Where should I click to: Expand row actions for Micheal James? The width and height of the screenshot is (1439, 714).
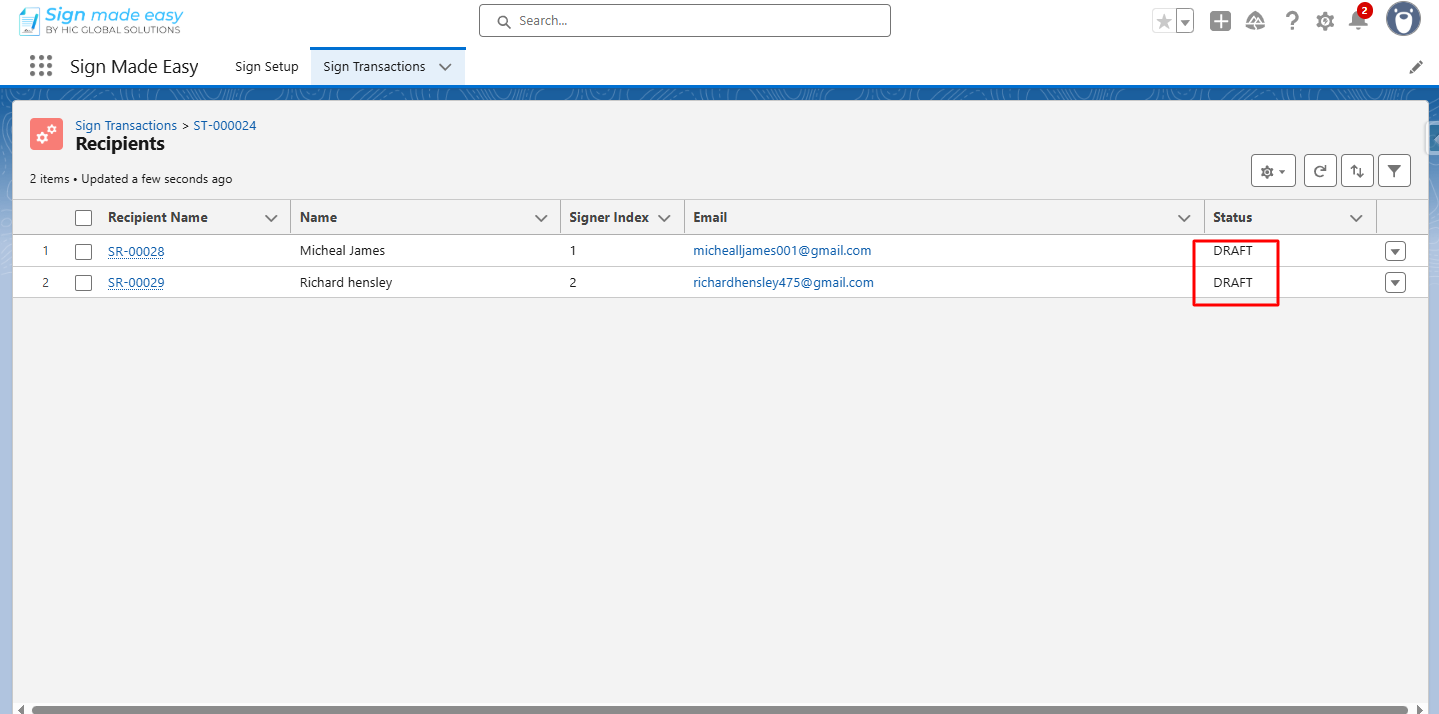click(x=1395, y=251)
